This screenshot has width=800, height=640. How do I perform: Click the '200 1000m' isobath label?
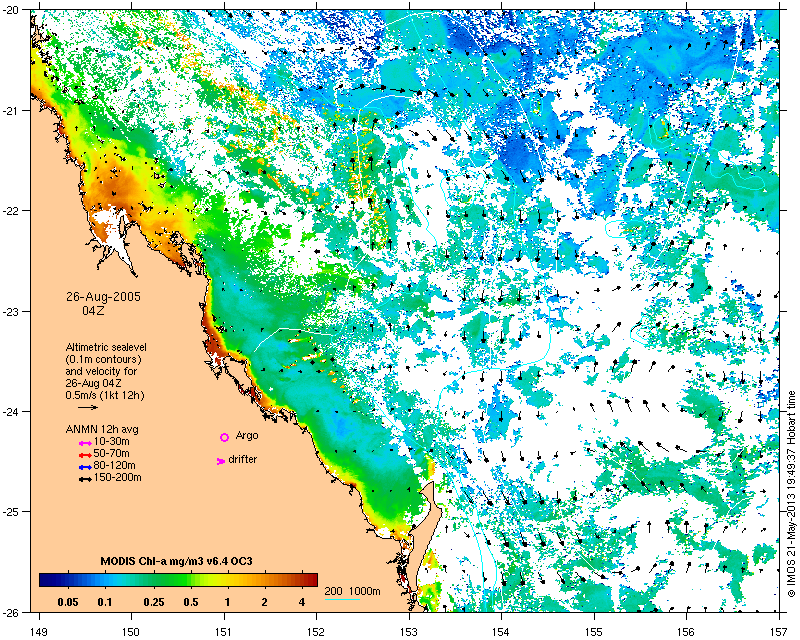coord(353,592)
